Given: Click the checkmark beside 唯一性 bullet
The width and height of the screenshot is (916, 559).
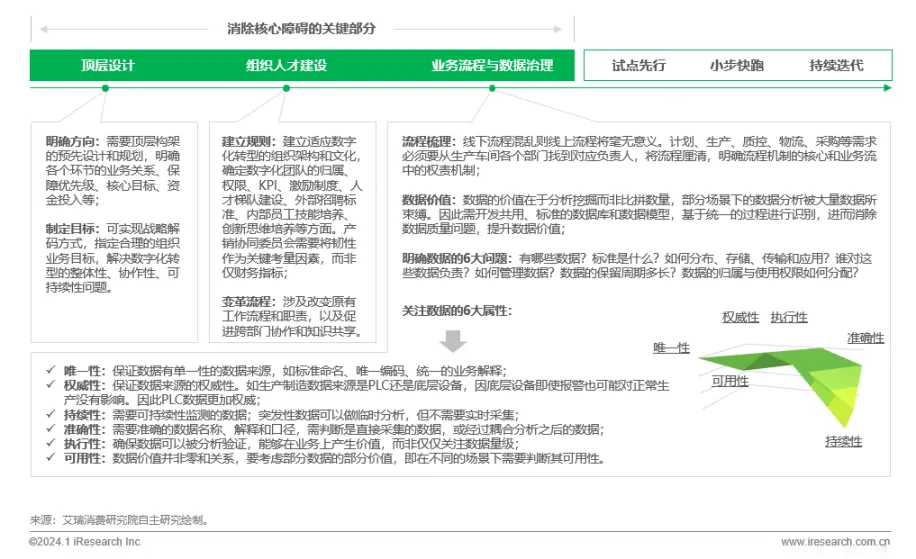Looking at the screenshot, I should coord(51,370).
